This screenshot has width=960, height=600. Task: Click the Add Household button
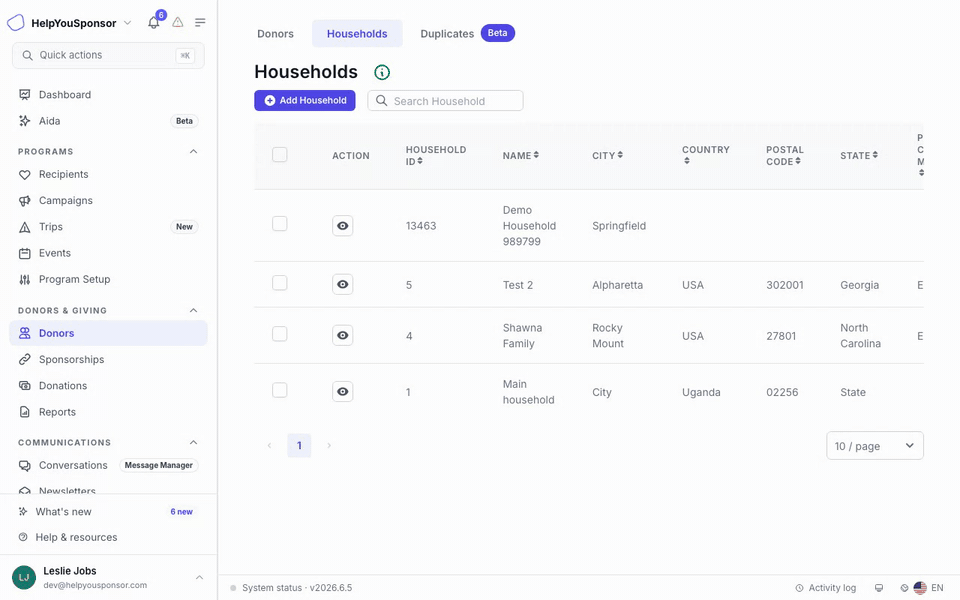pos(305,100)
